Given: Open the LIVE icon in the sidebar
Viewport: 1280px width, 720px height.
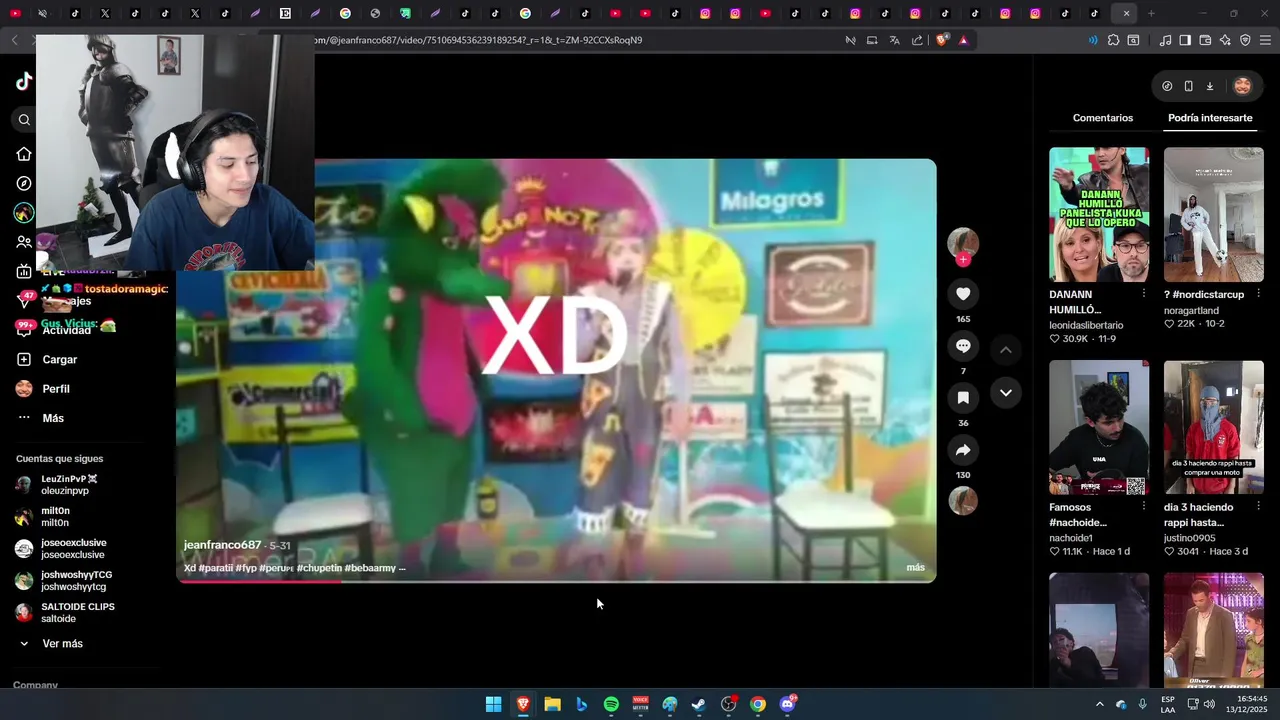Looking at the screenshot, I should pyautogui.click(x=24, y=271).
